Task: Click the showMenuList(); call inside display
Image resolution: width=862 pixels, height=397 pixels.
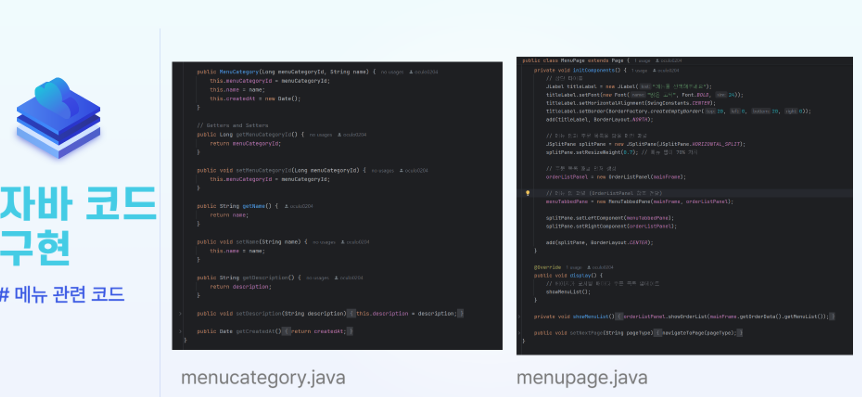Action: coord(568,292)
